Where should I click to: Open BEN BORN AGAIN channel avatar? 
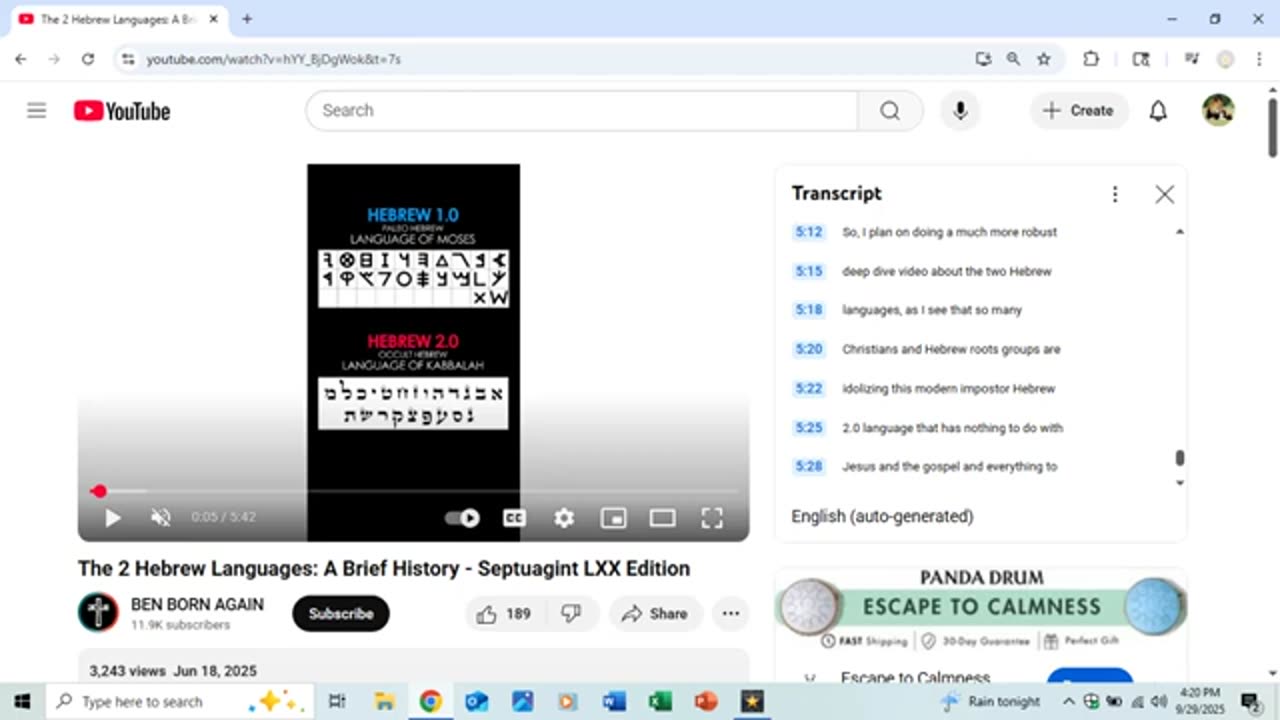(x=98, y=613)
